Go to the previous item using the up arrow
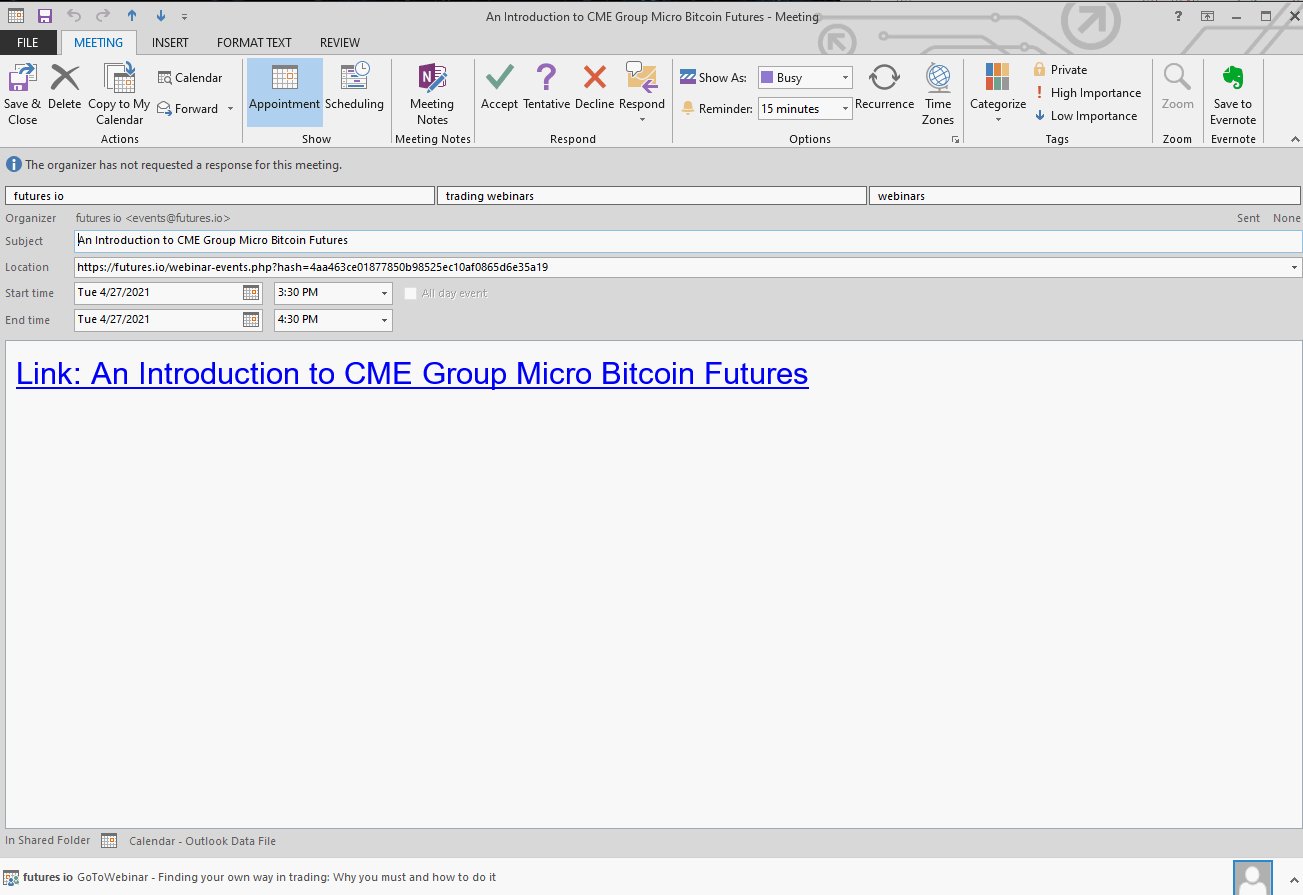Screen dimensions: 1303x895 point(132,16)
